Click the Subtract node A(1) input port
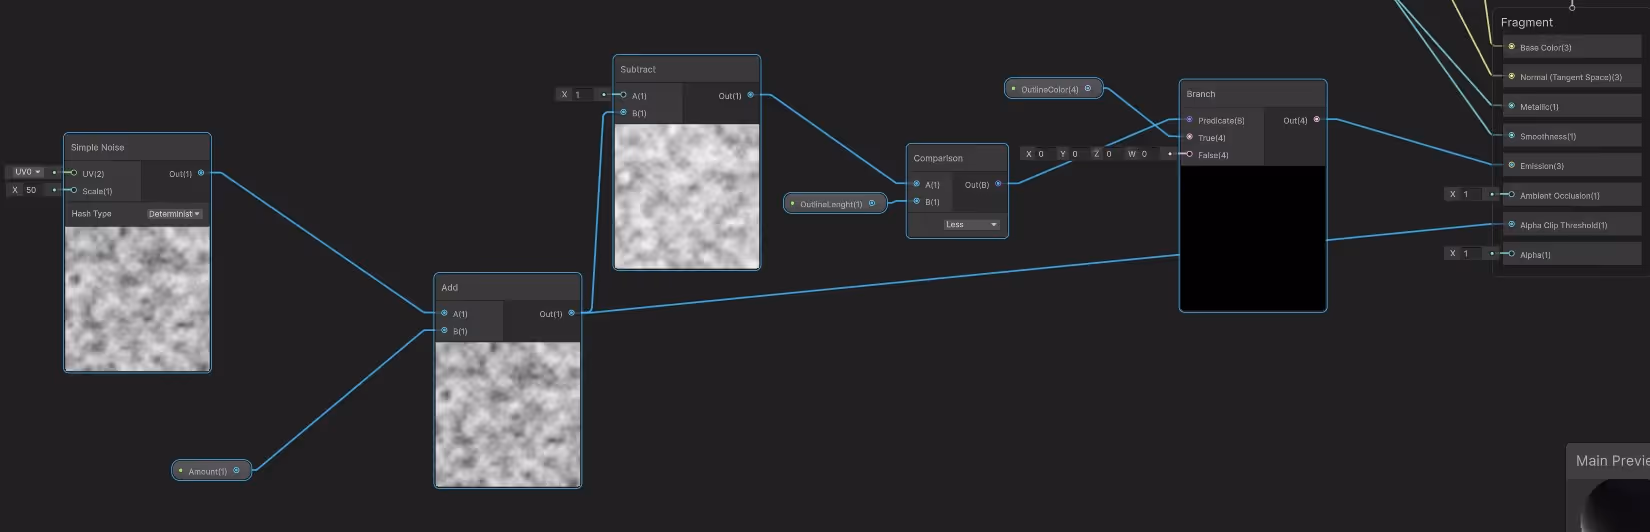 click(624, 95)
